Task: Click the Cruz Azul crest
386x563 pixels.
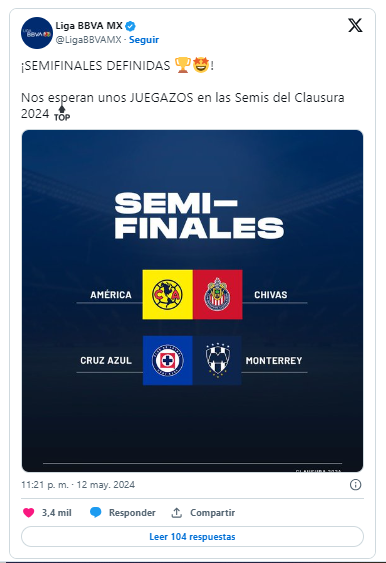Action: coord(168,360)
